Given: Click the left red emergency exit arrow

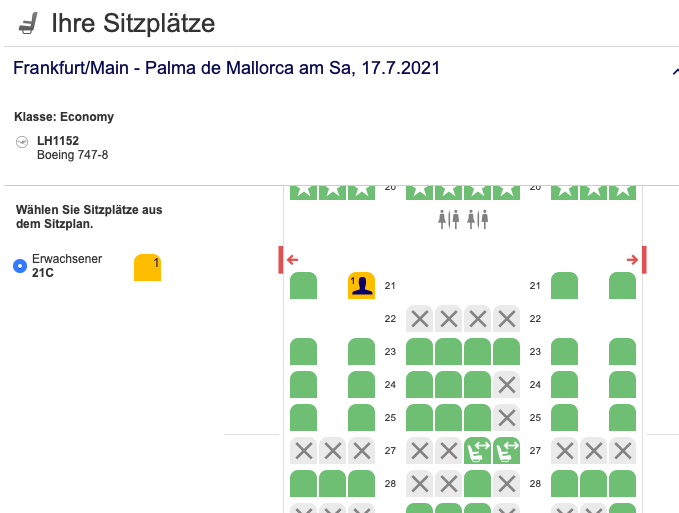Looking at the screenshot, I should pyautogui.click(x=292, y=260).
